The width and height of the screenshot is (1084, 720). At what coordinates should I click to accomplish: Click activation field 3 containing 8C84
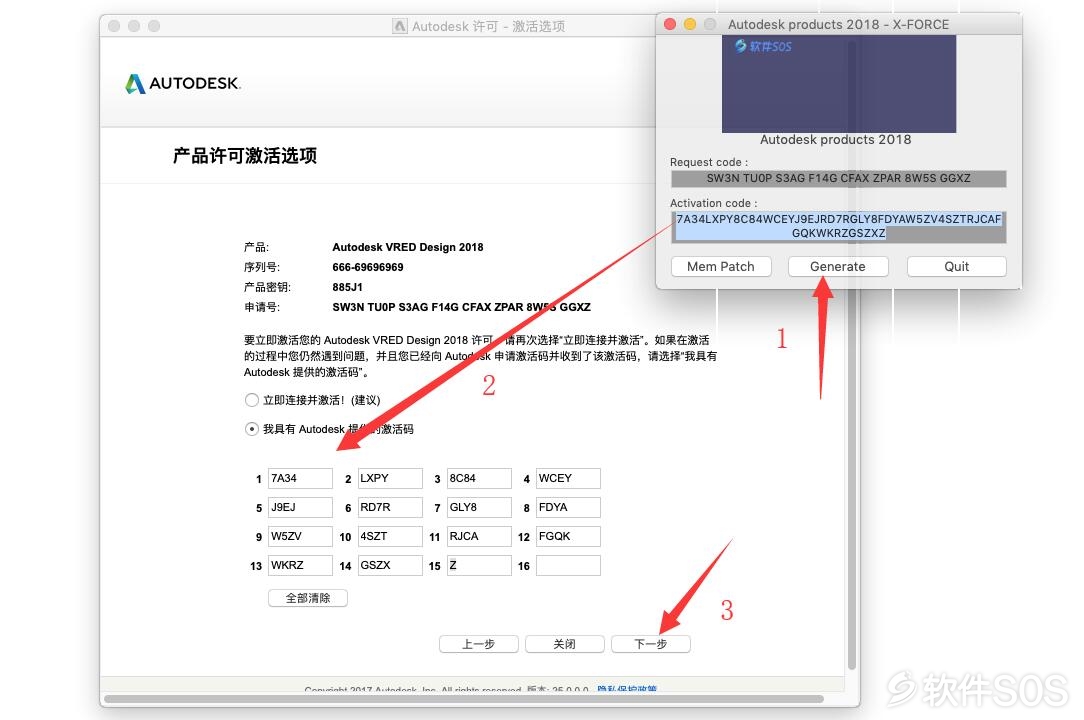coord(479,478)
